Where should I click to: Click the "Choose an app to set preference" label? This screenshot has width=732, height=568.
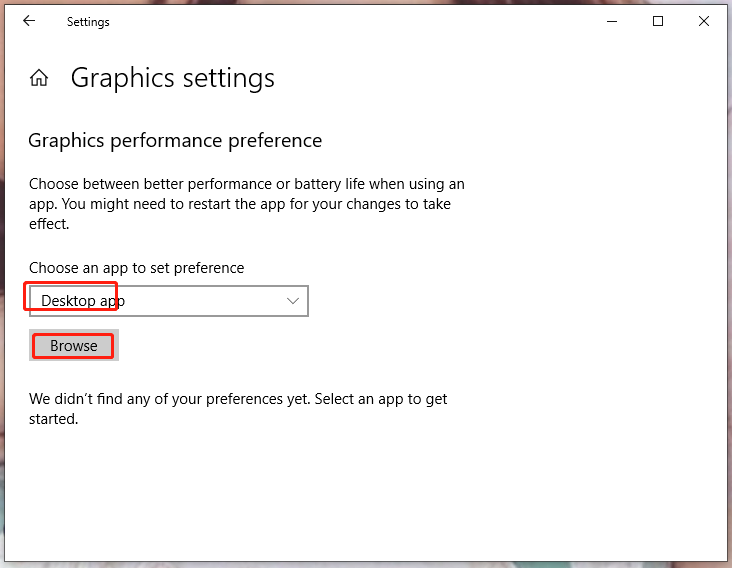[136, 268]
